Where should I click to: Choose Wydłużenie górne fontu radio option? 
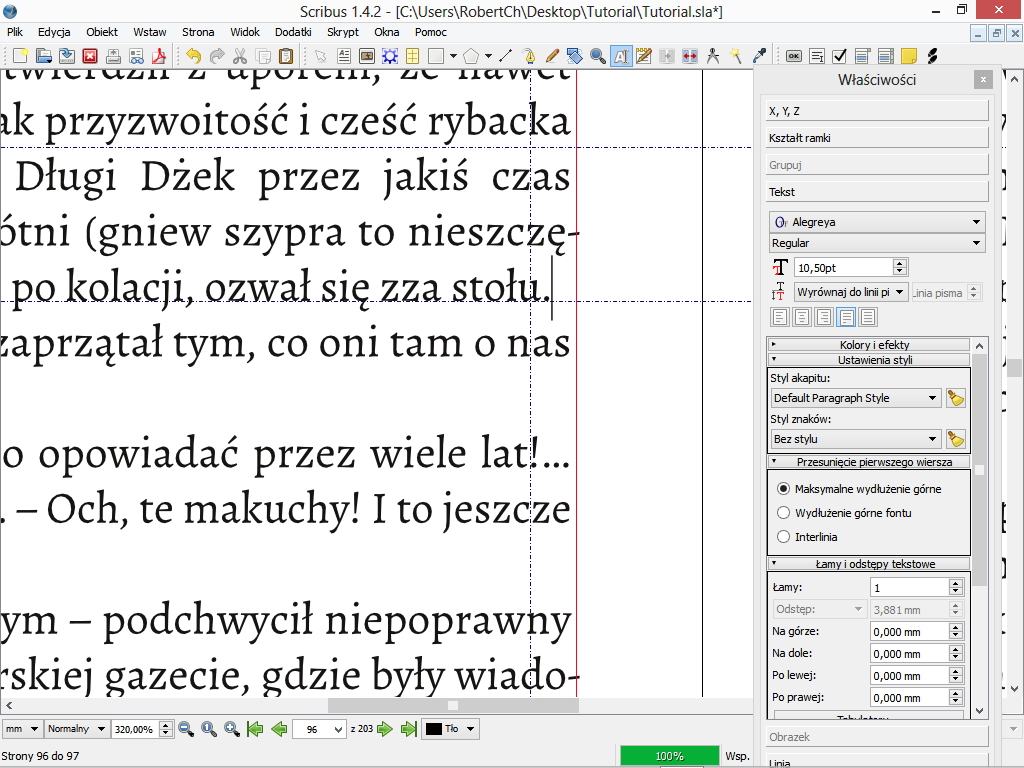click(x=784, y=513)
